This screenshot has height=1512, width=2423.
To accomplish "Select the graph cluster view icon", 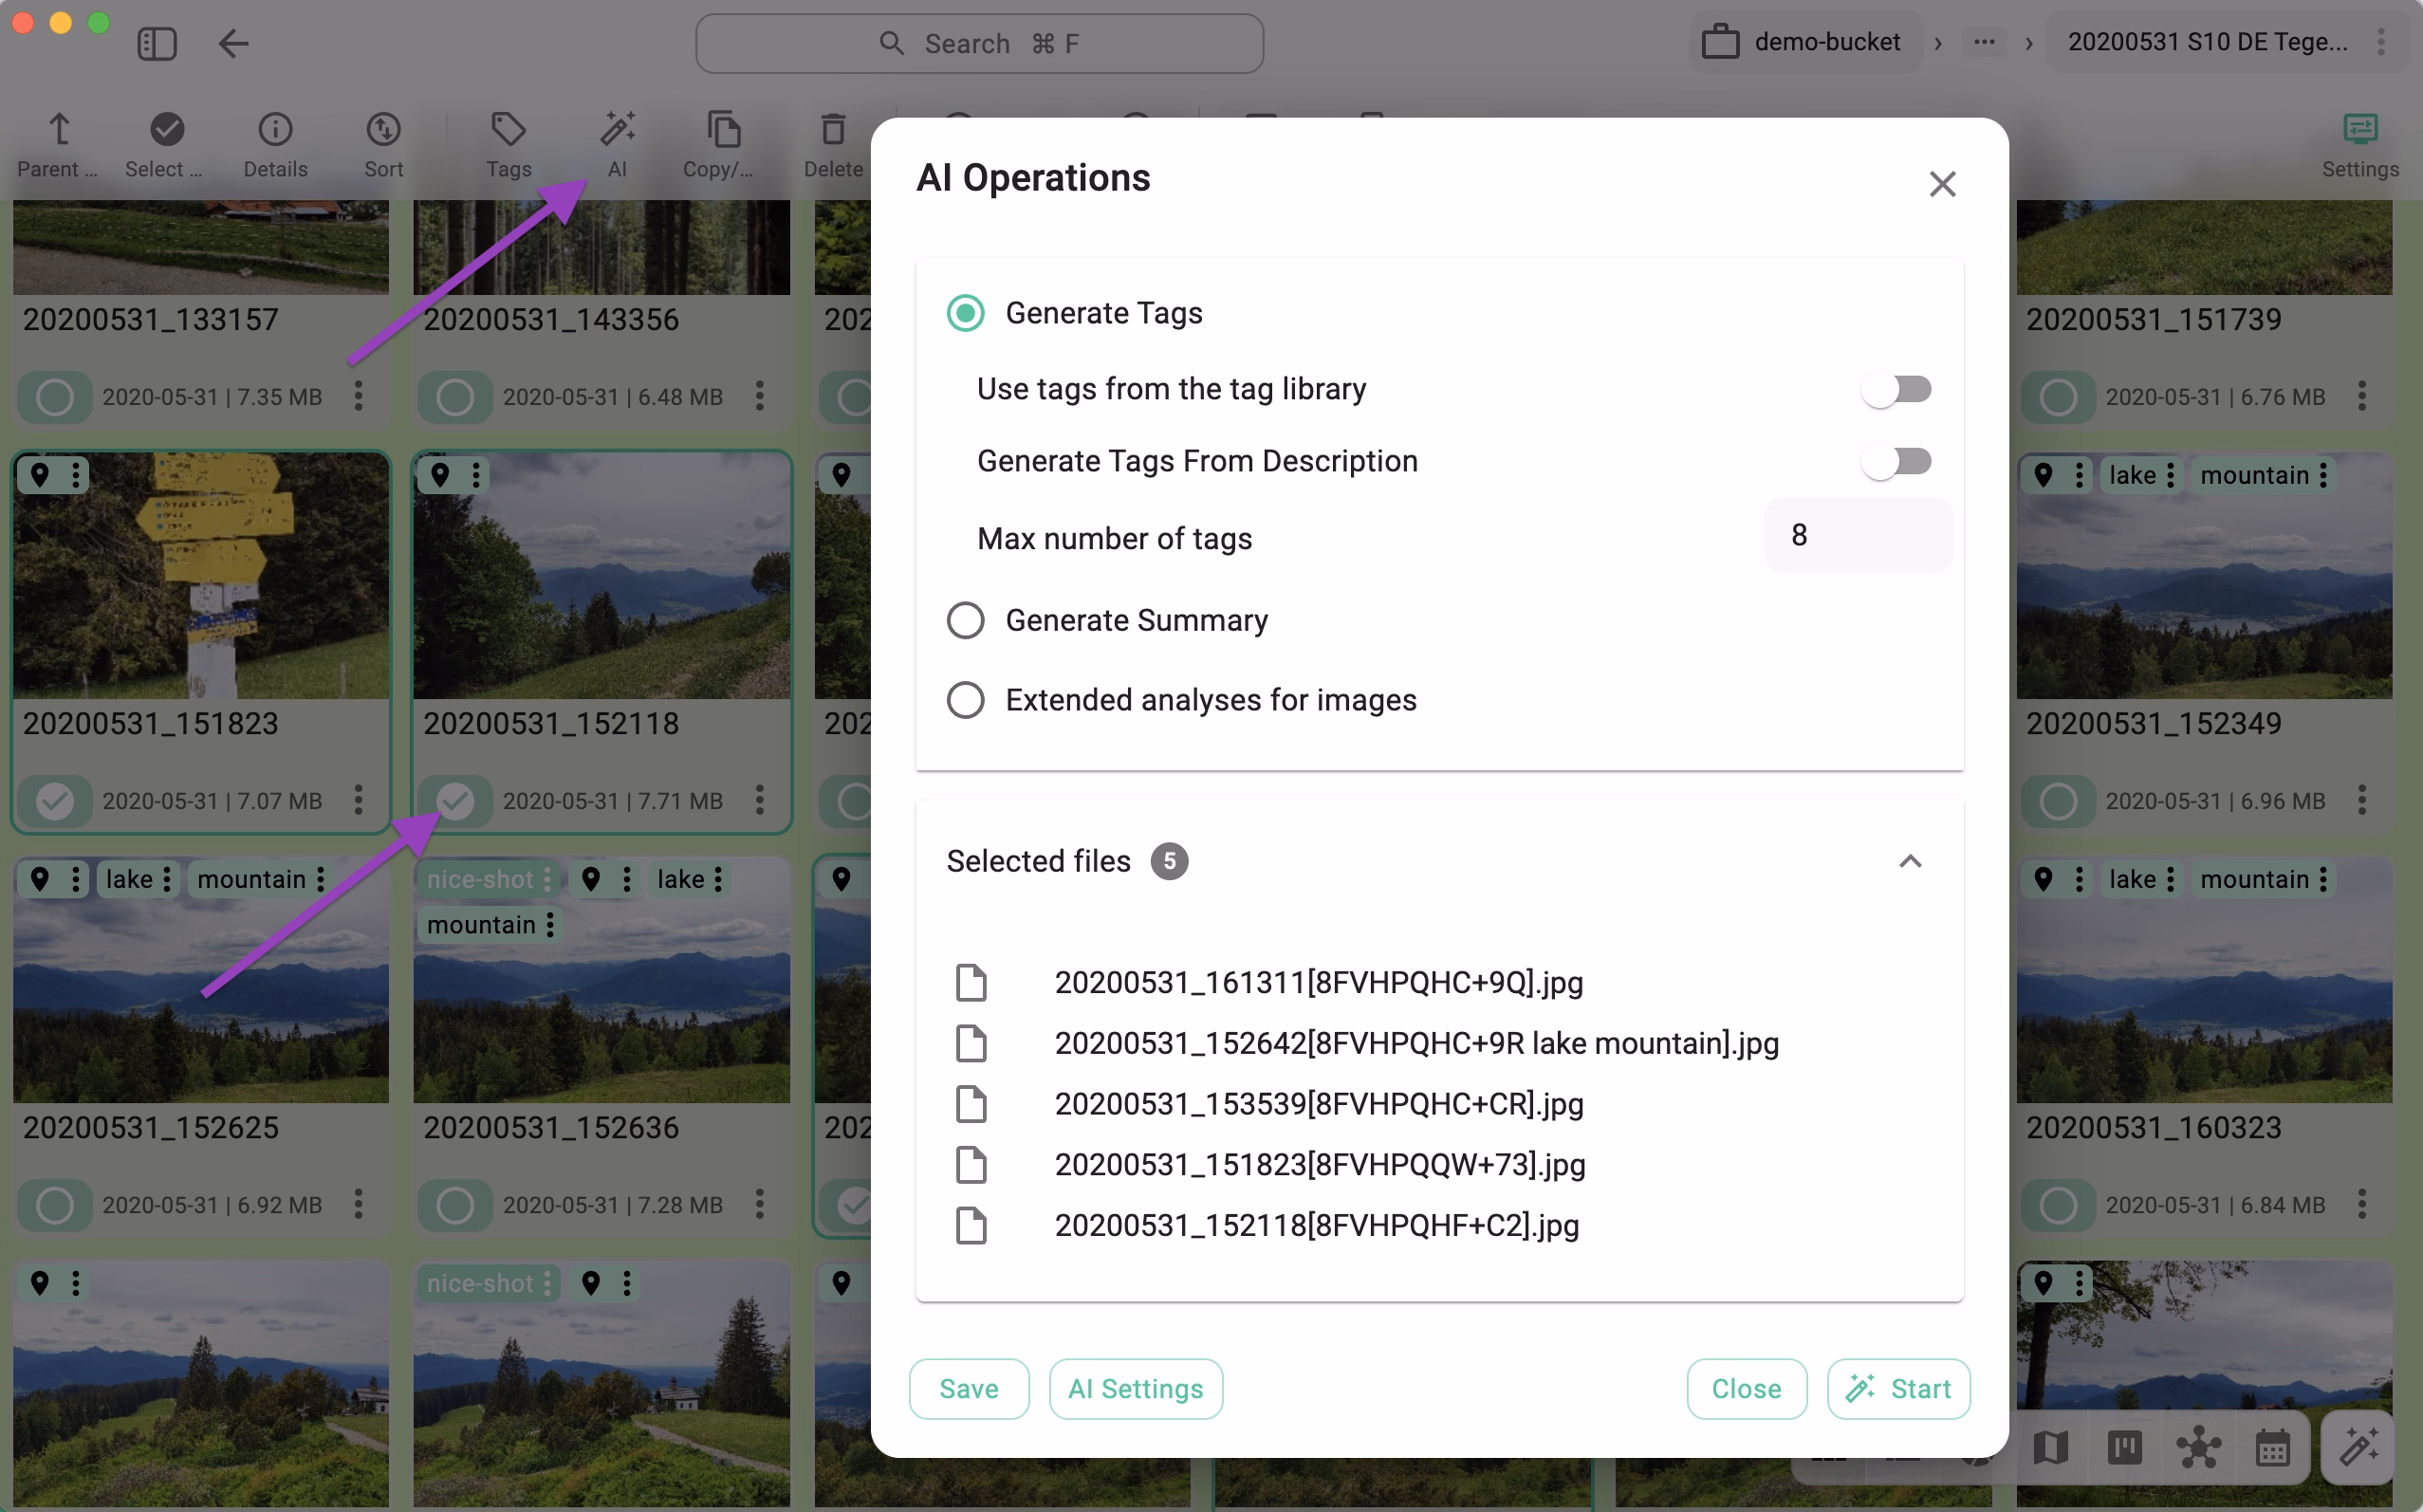I will [x=2199, y=1447].
